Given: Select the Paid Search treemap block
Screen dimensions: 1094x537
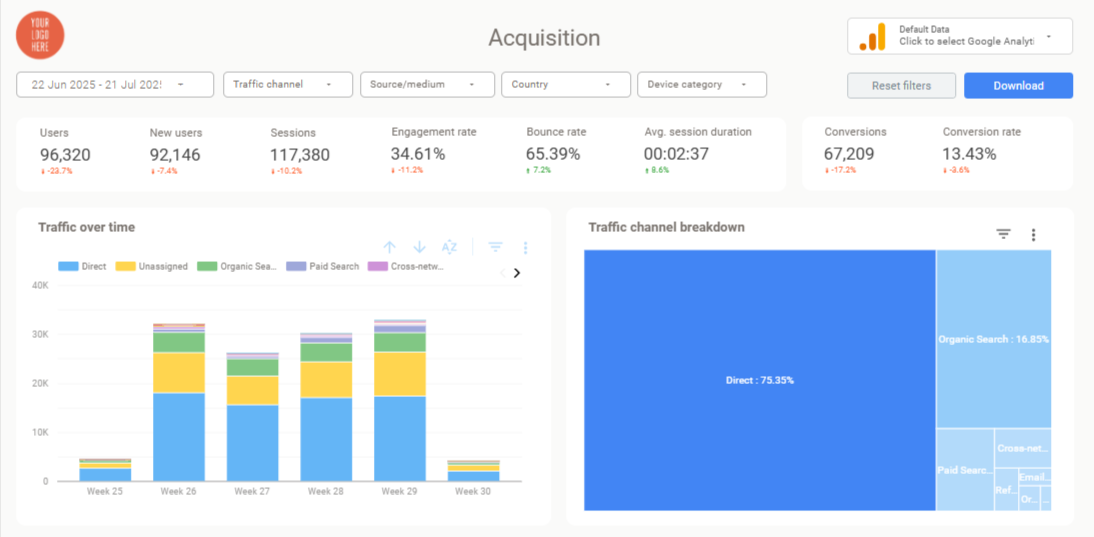Looking at the screenshot, I should point(965,469).
